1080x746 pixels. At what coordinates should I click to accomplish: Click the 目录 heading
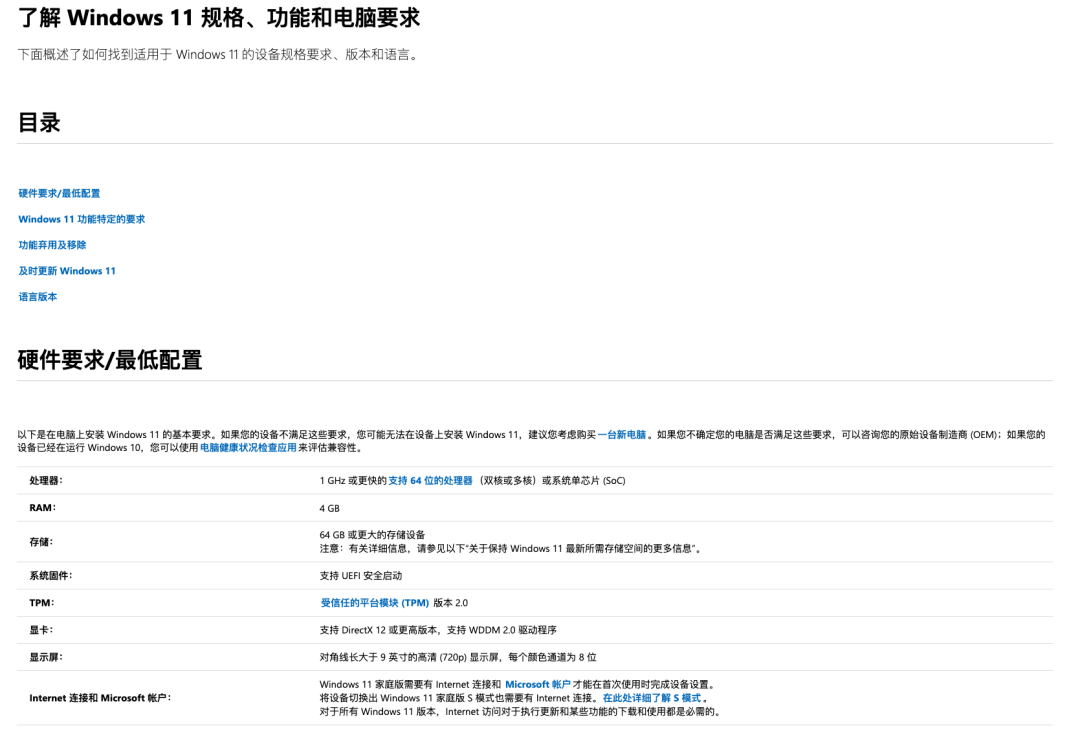(39, 123)
